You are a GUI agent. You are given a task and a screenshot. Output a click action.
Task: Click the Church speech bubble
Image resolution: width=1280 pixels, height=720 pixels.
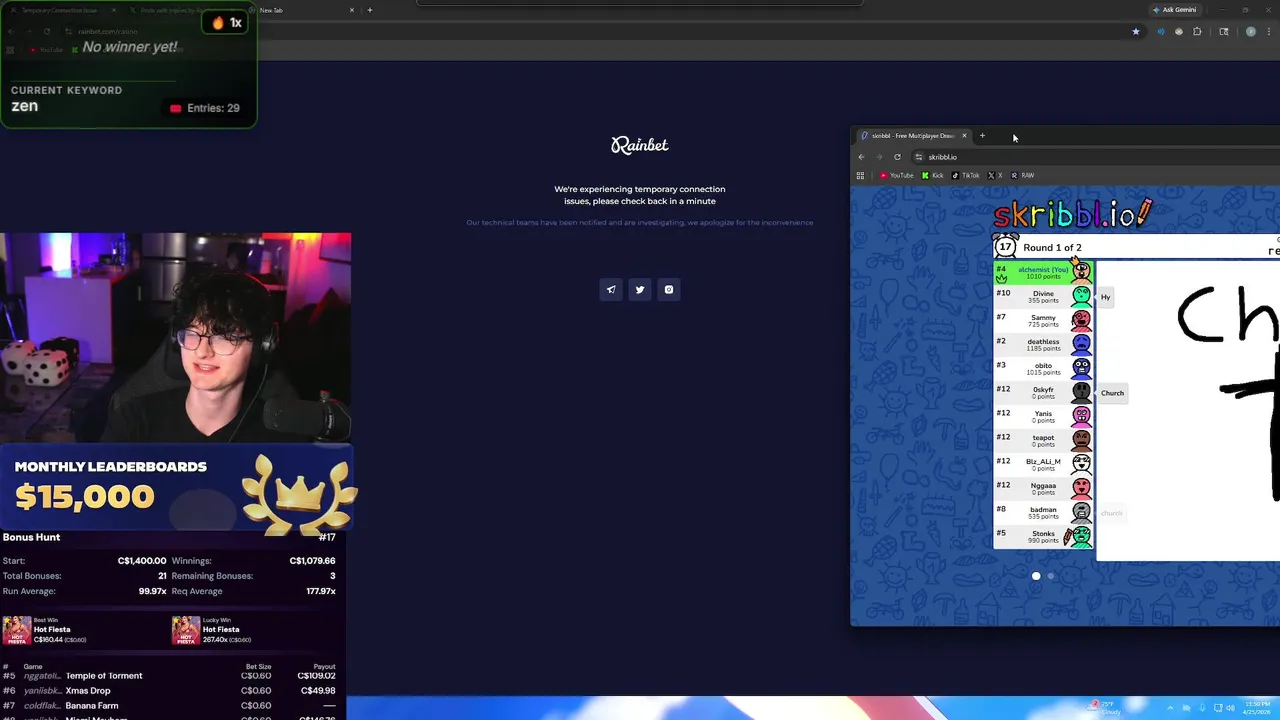(x=1112, y=393)
